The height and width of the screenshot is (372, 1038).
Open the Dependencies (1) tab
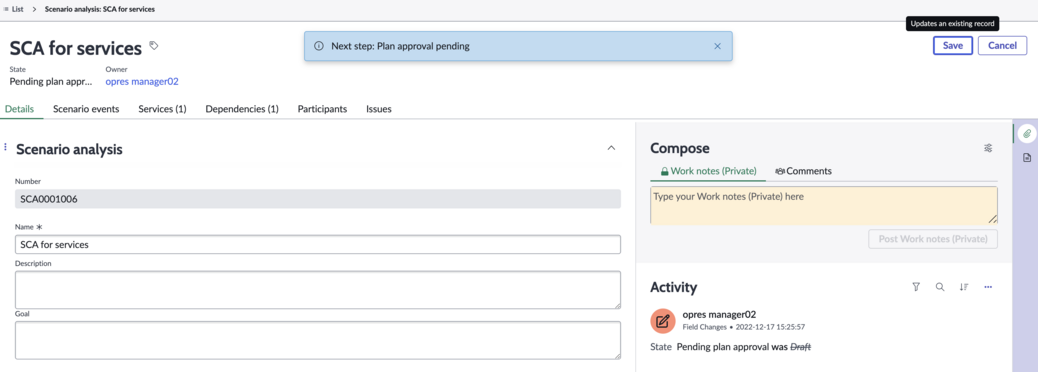[242, 109]
